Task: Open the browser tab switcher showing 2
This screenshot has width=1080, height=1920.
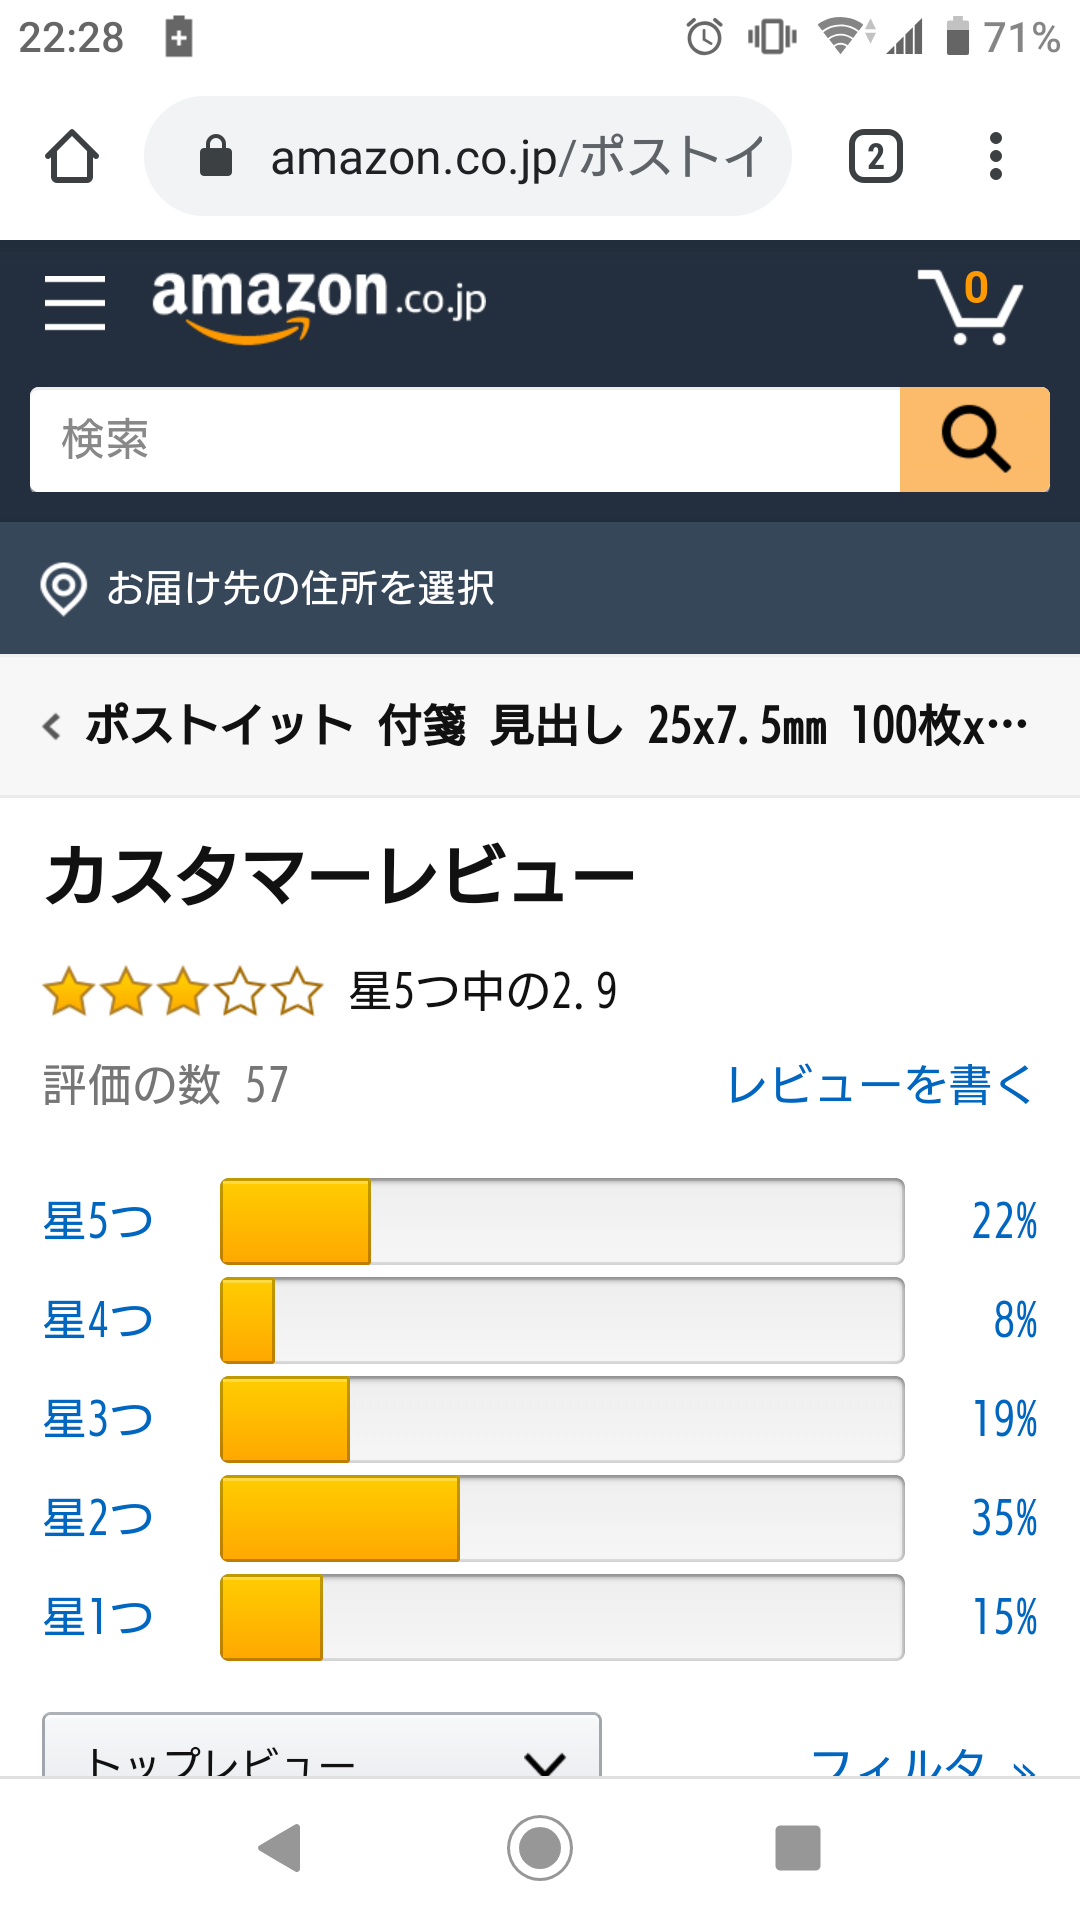Action: (875, 157)
